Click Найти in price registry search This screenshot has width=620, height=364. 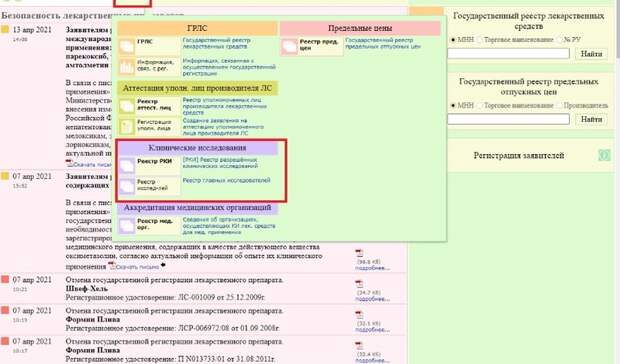coord(591,119)
